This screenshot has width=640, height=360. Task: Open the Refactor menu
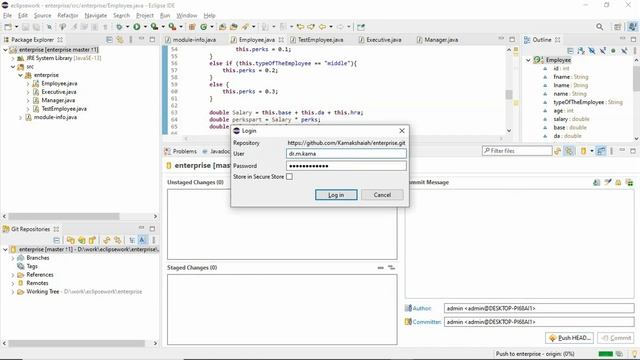[68, 16]
